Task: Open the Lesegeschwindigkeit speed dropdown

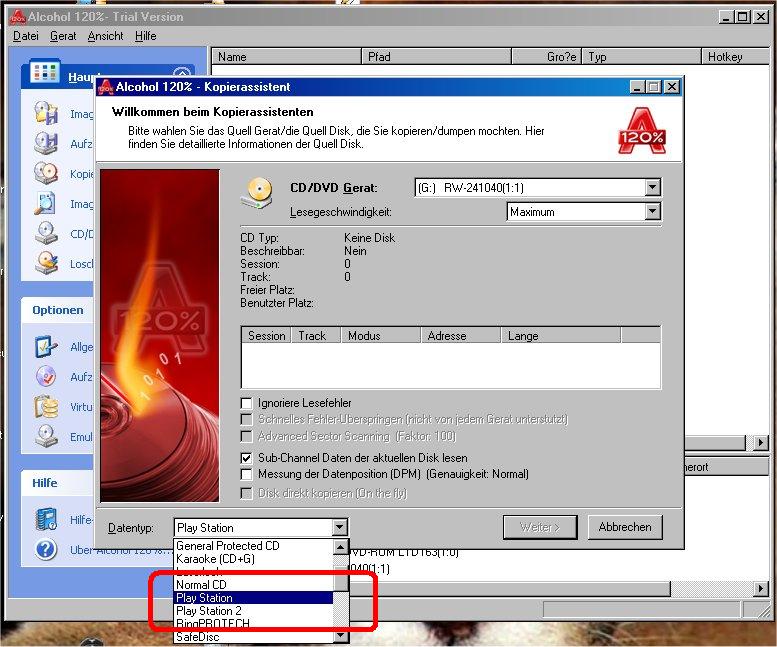Action: 653,212
